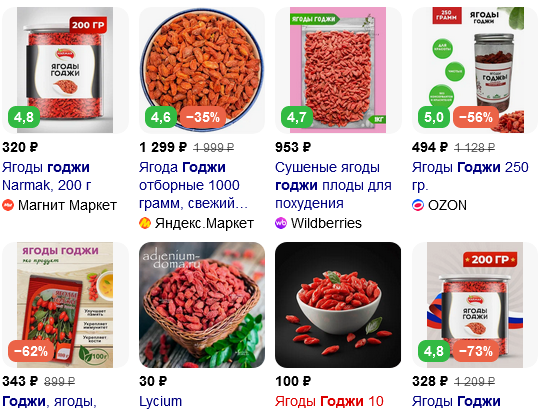Open Ягода Годжи отборные 1000 грамм link
The image size is (539, 409).
pyautogui.click(x=193, y=185)
